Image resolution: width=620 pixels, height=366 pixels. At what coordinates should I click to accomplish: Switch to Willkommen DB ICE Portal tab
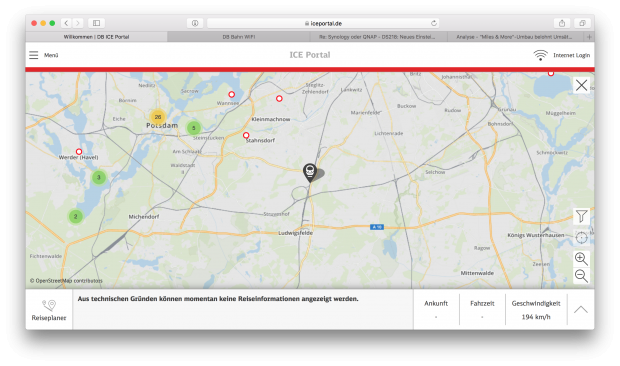[96, 37]
